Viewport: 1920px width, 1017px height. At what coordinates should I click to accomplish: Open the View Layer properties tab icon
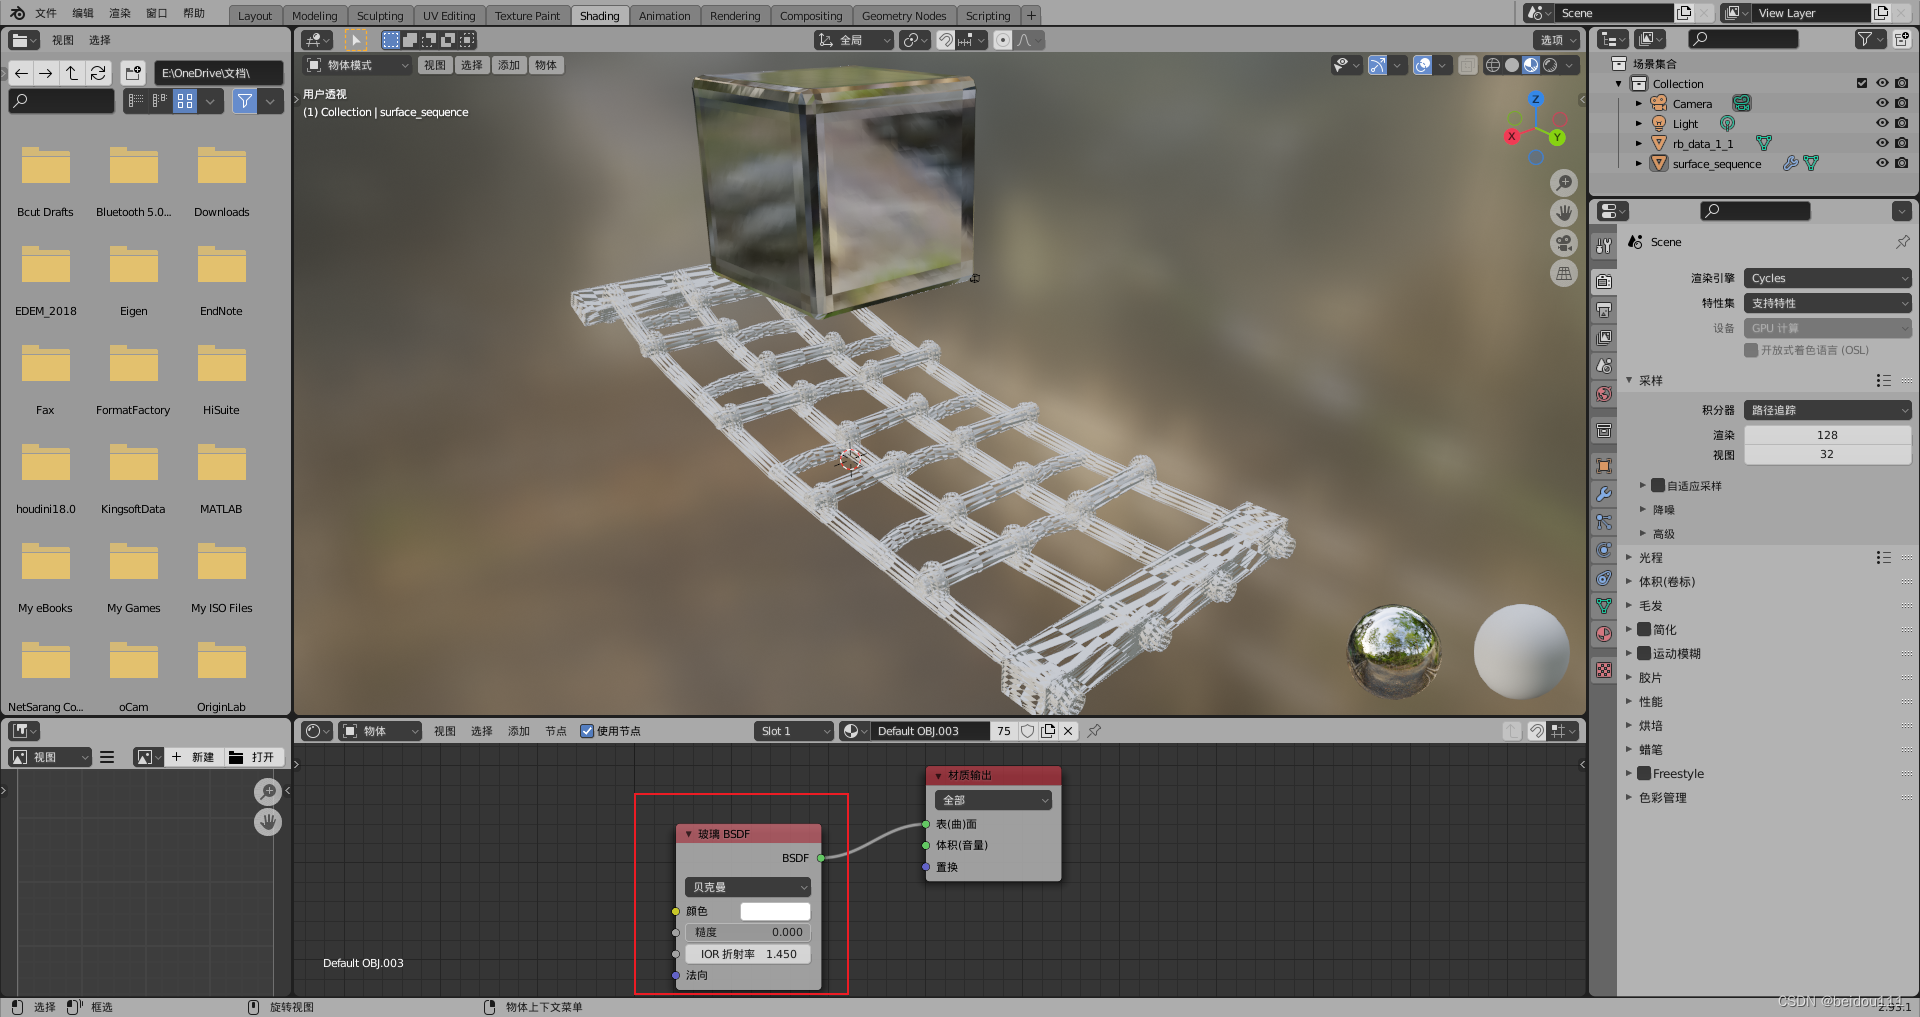[x=1604, y=338]
